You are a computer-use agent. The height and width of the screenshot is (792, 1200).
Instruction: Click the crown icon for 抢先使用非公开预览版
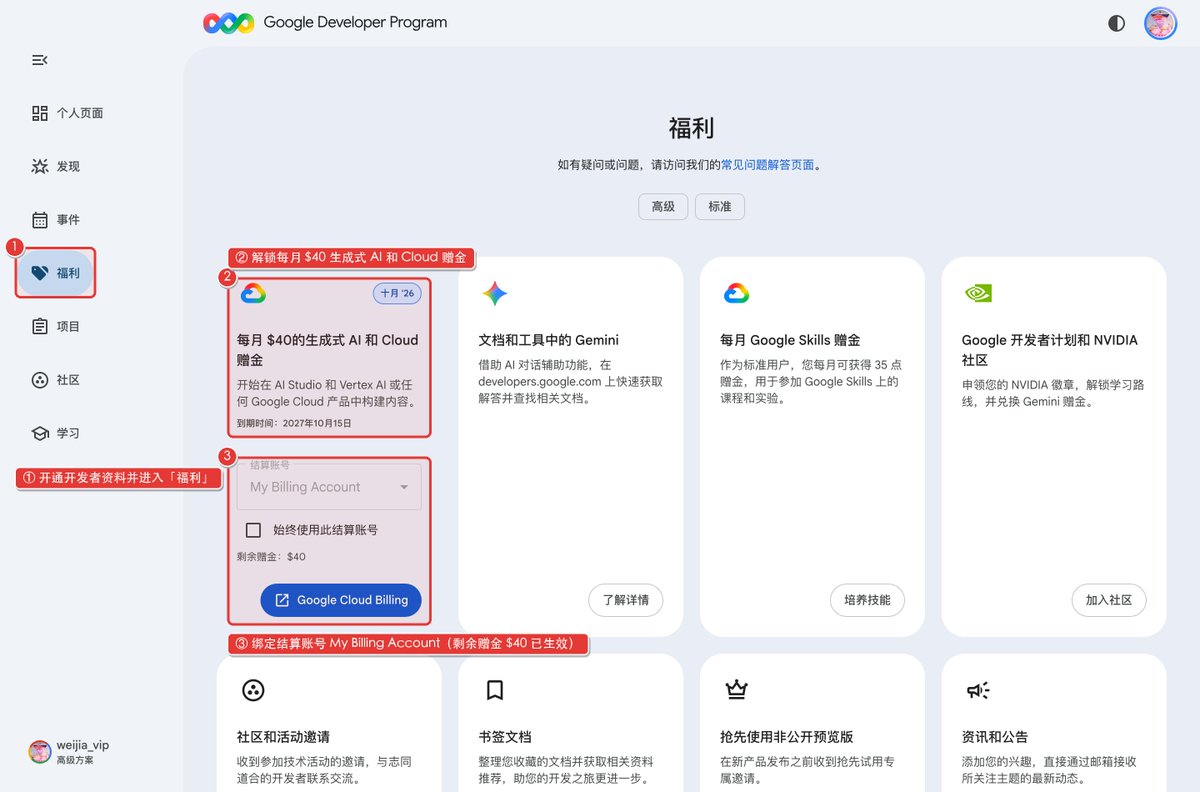[736, 689]
